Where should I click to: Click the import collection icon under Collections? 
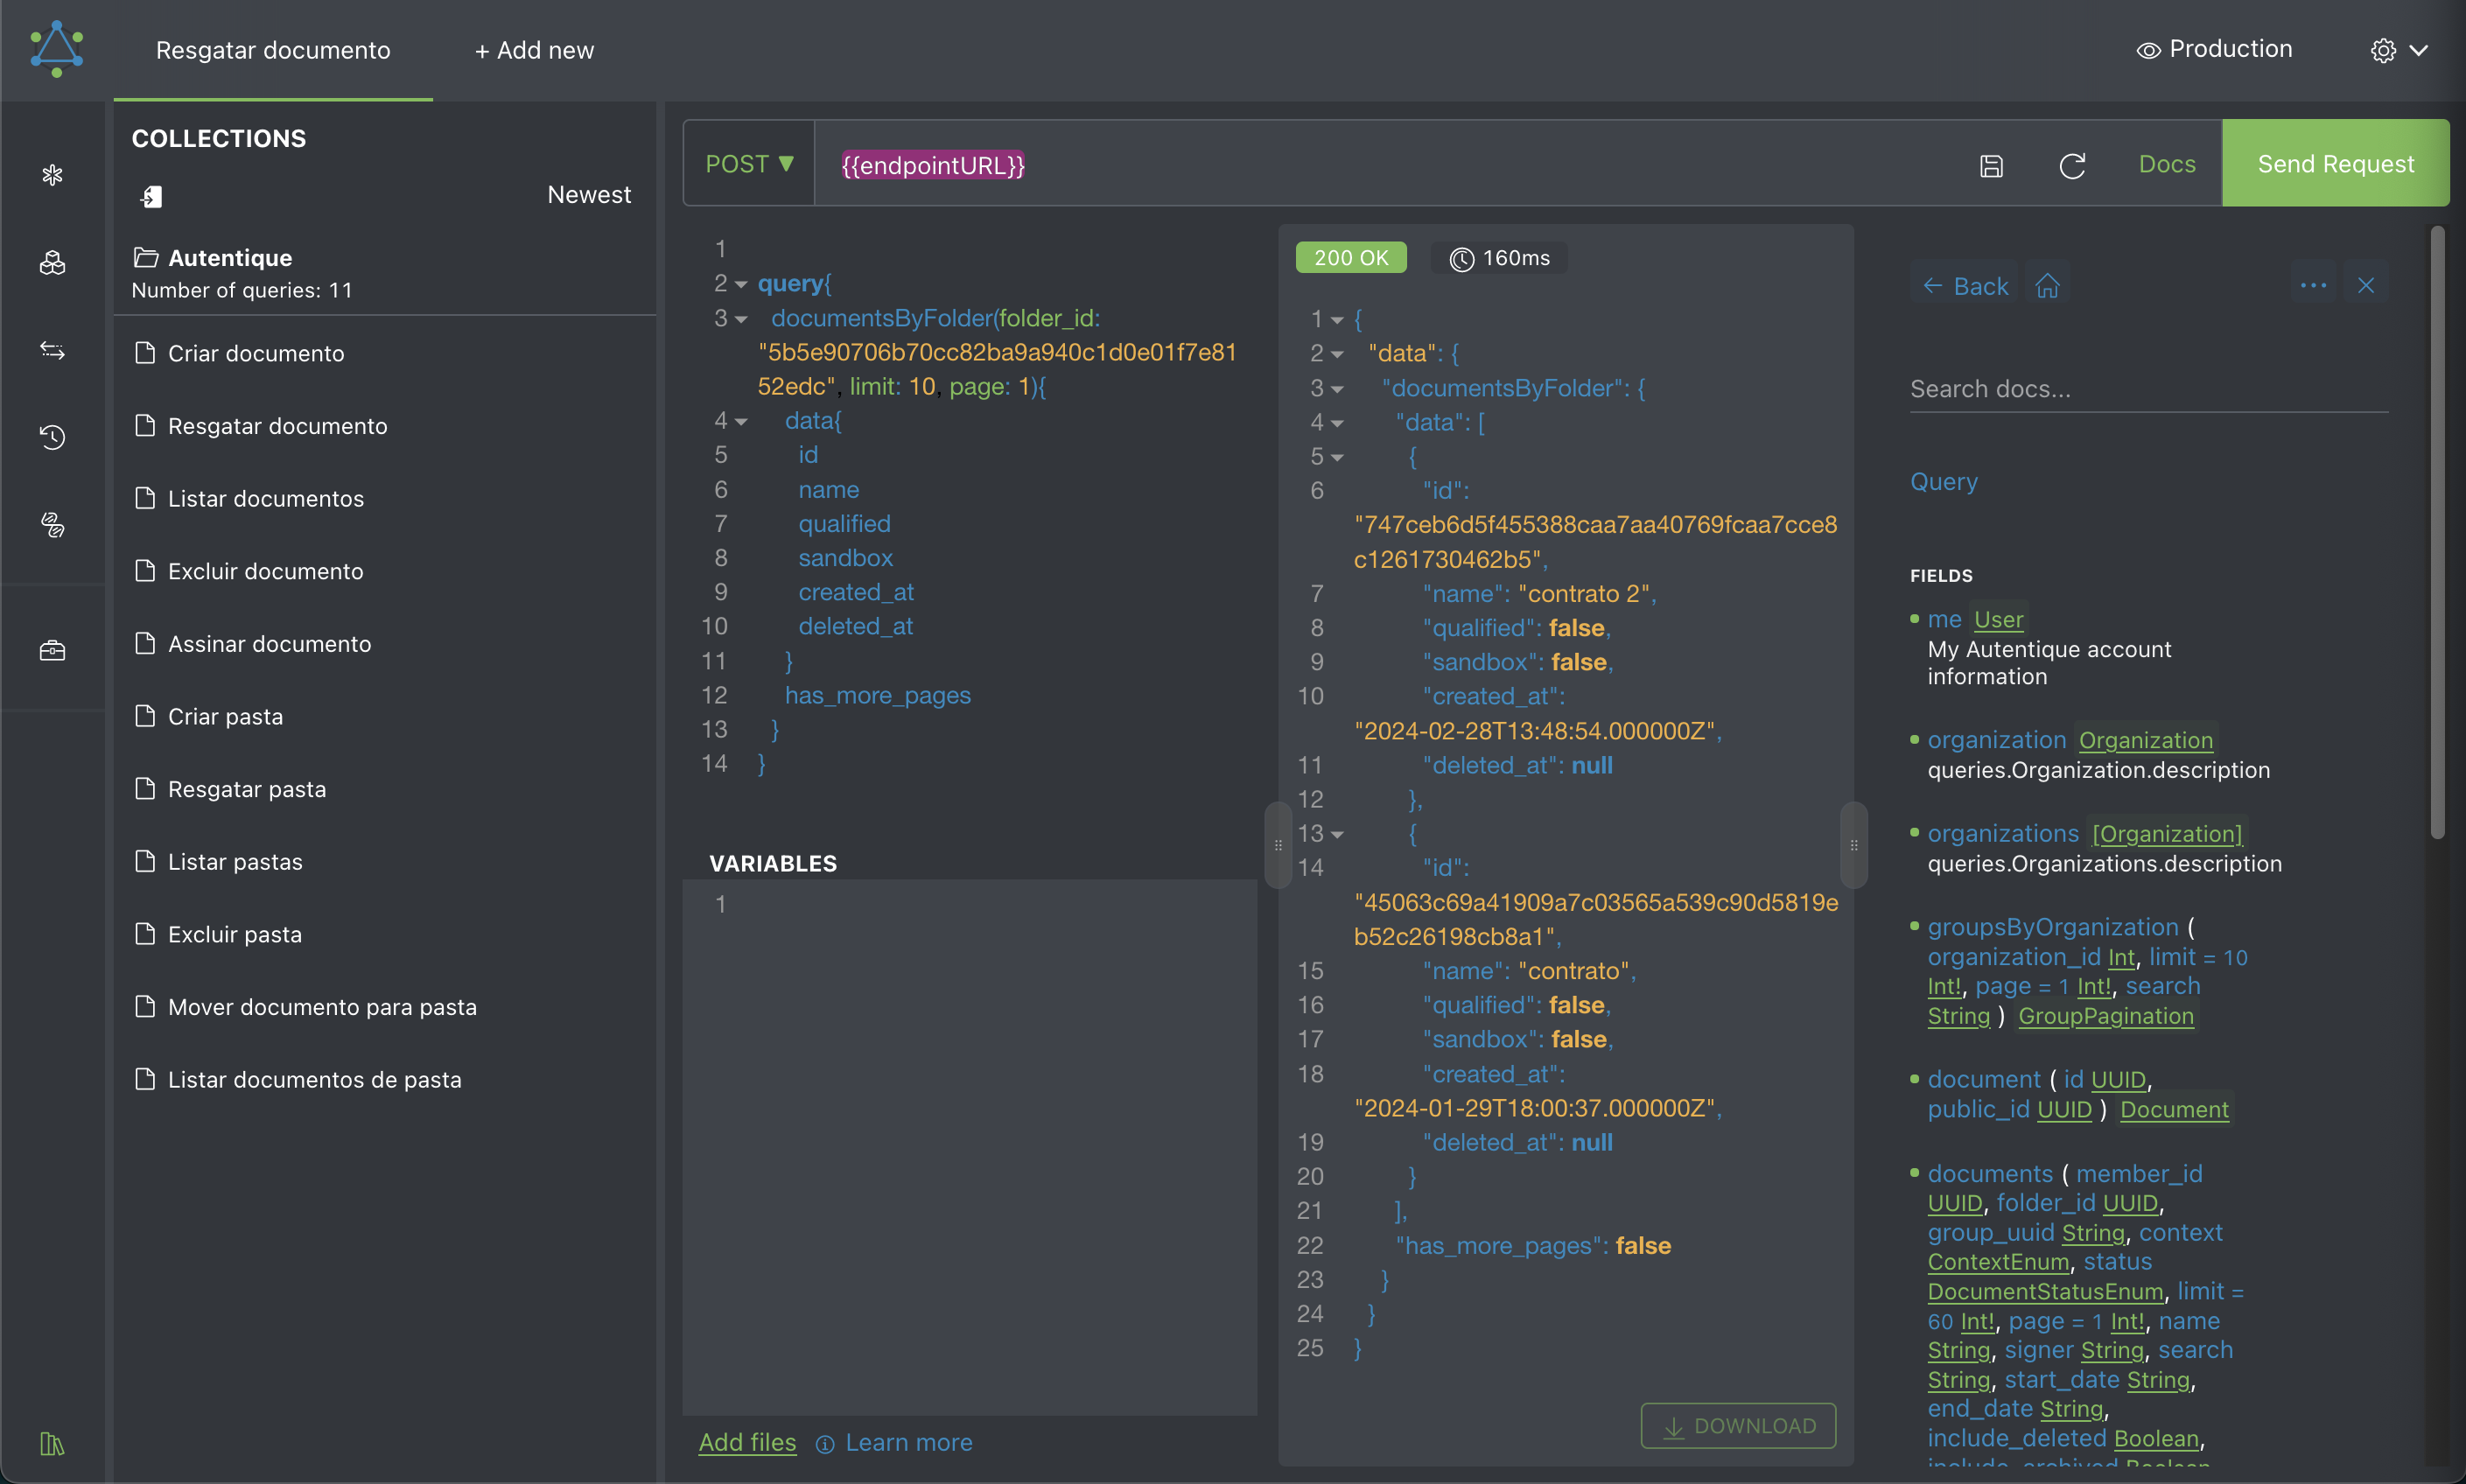[x=151, y=196]
